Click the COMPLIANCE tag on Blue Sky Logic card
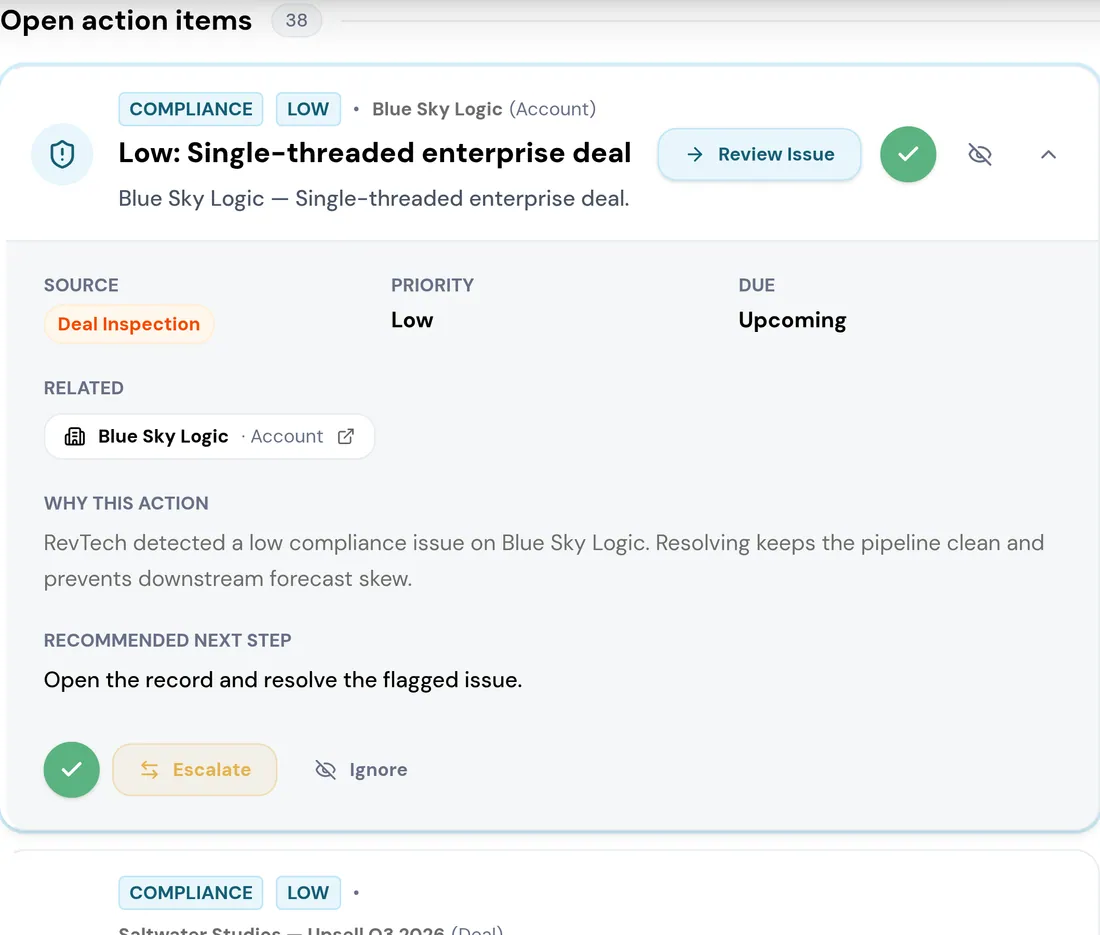 [191, 109]
